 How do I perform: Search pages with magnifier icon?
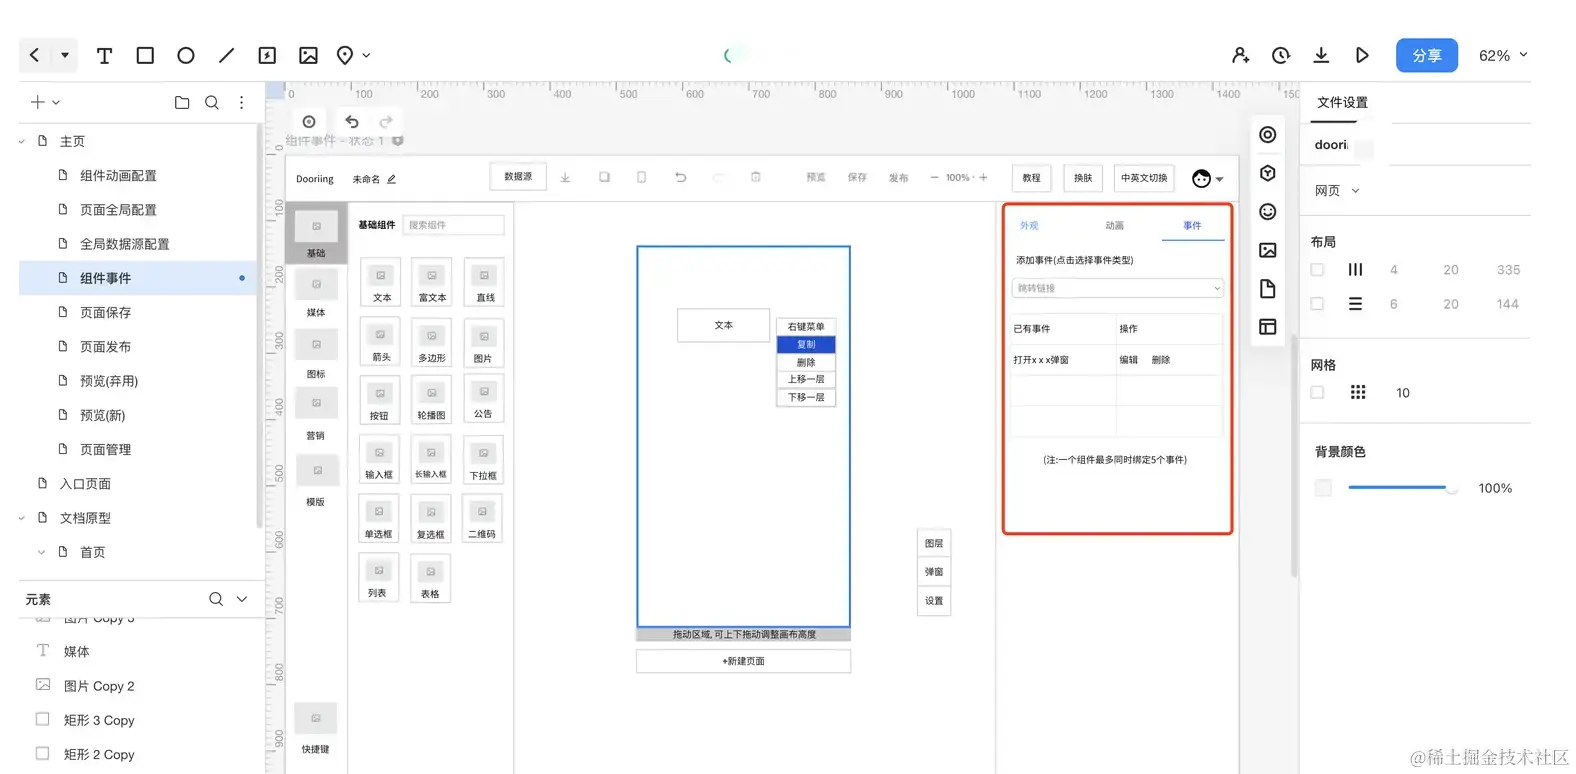tap(212, 102)
